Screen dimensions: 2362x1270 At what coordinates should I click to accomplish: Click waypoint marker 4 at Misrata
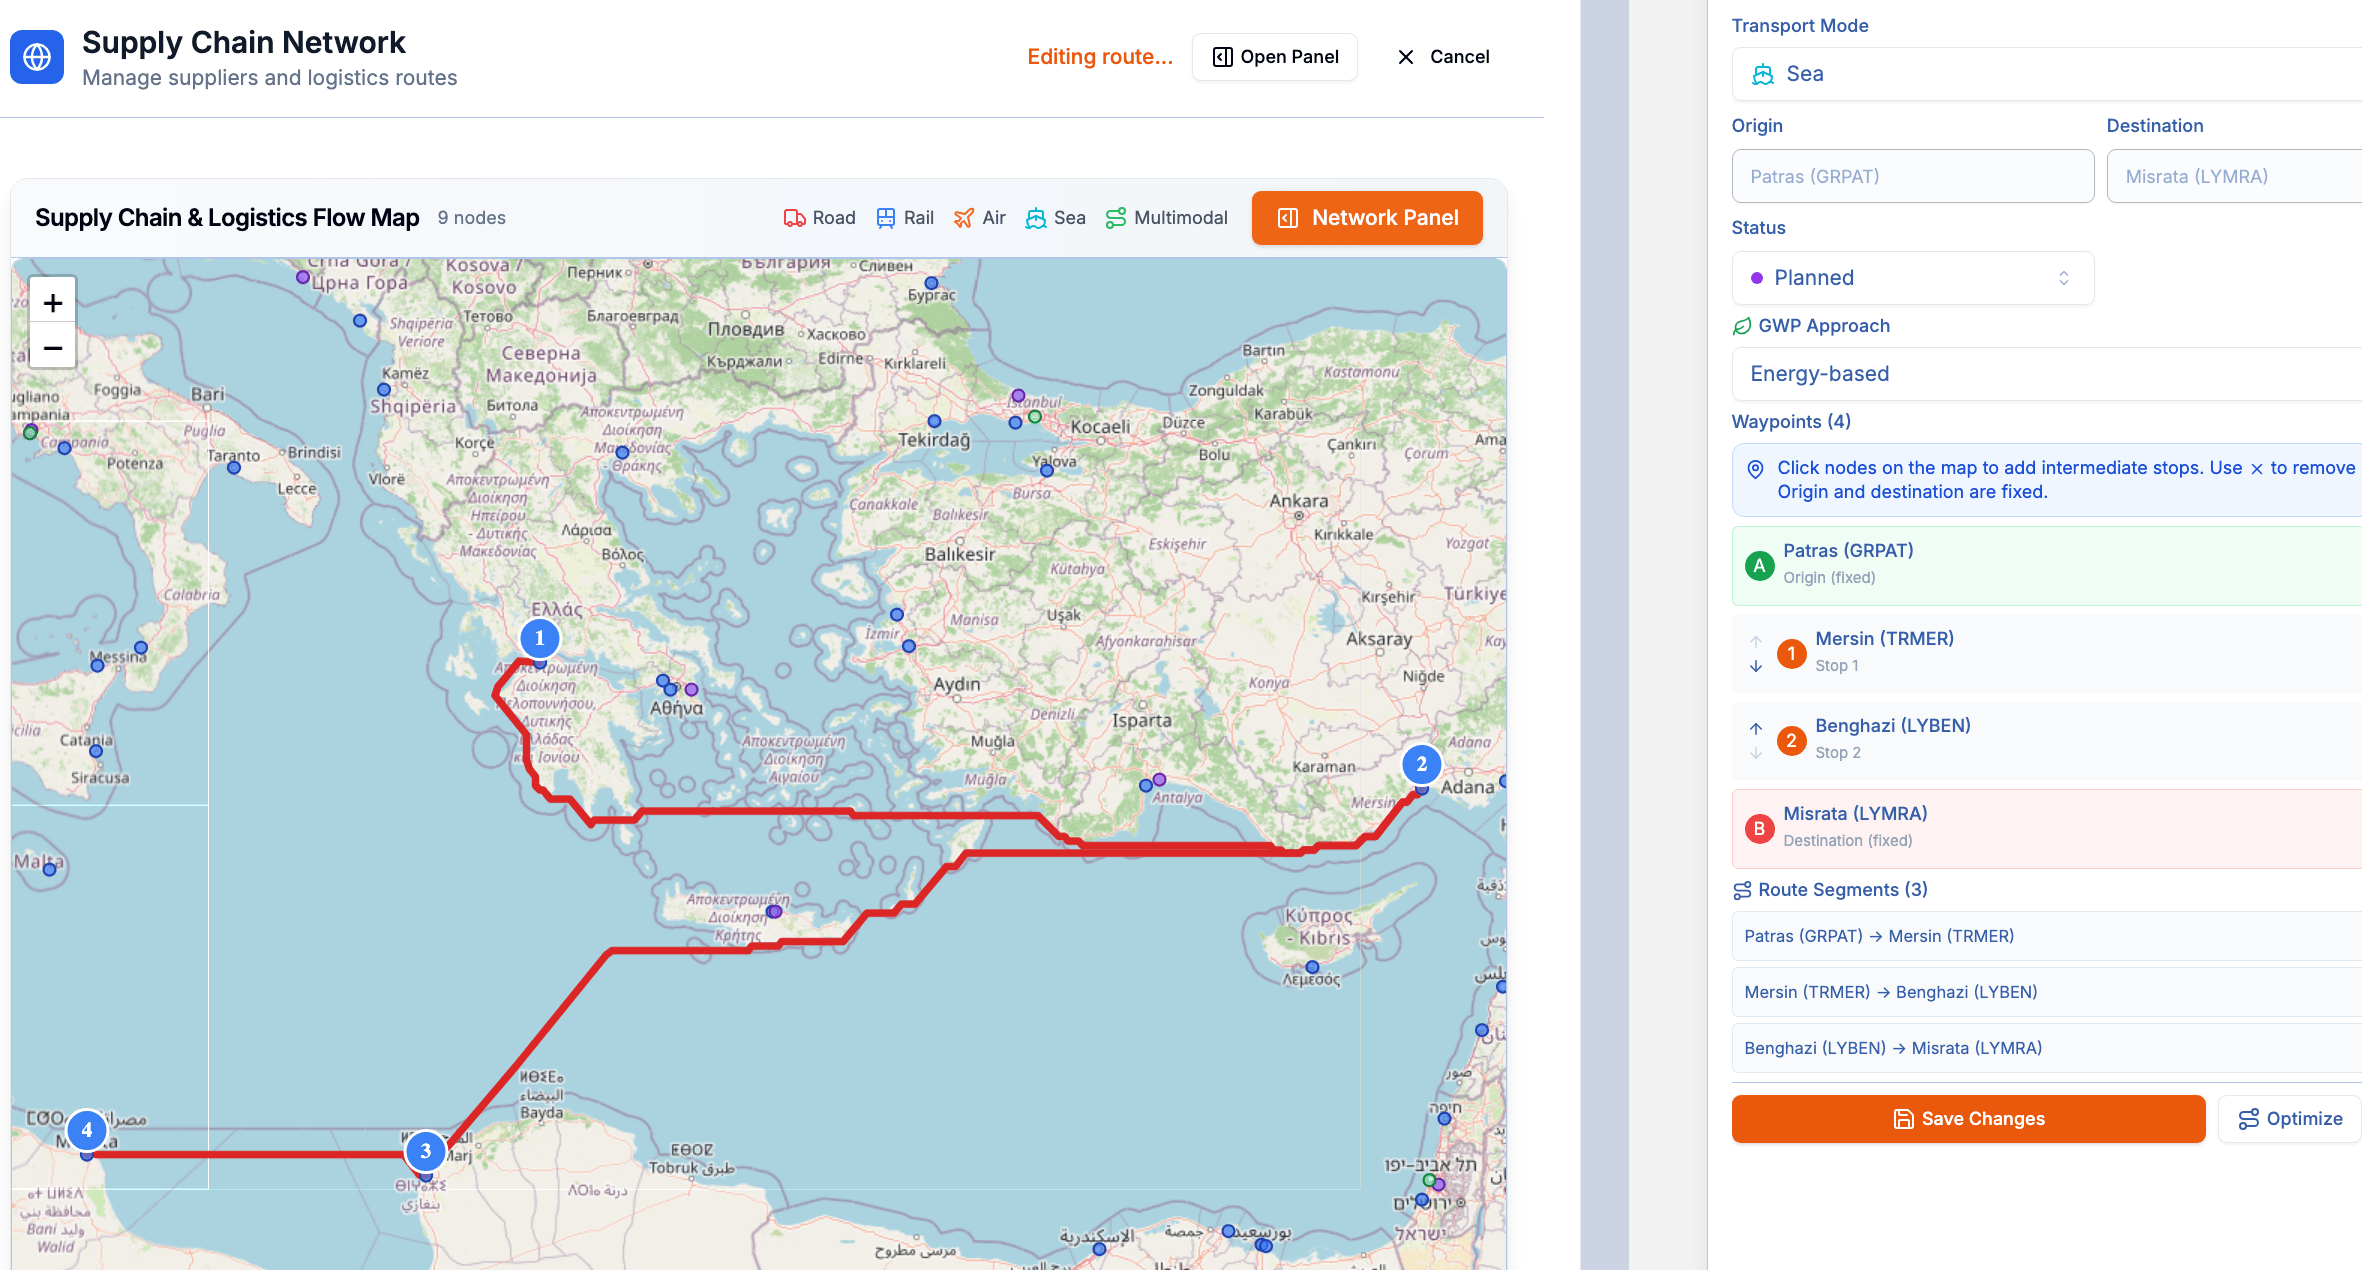tap(87, 1130)
